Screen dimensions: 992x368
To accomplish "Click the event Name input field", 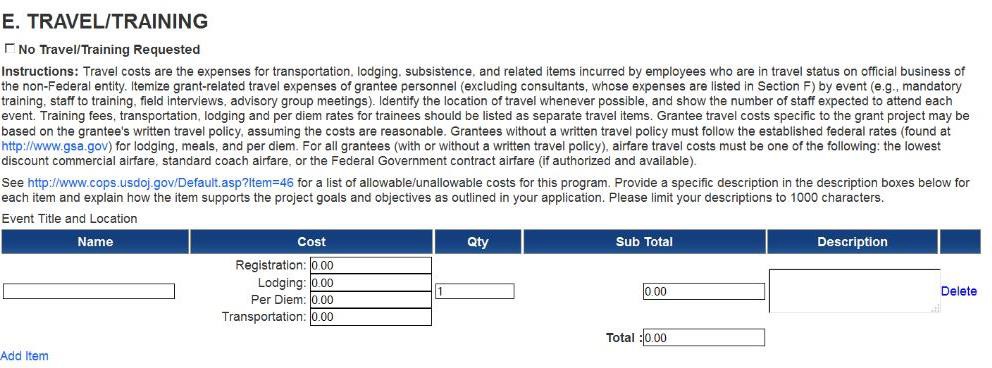I will pos(89,291).
